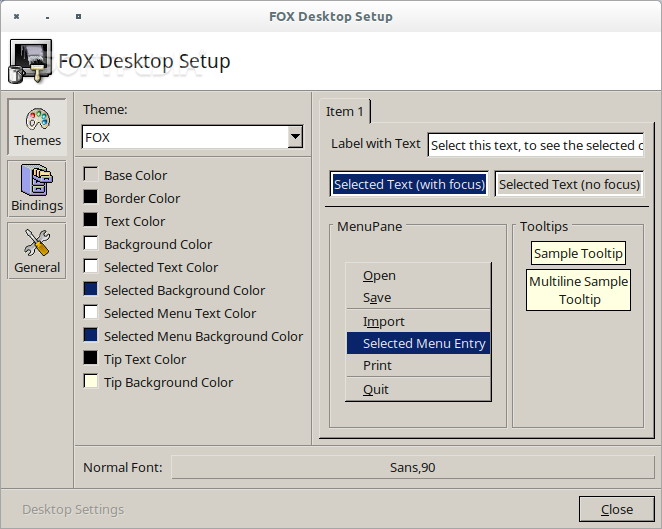Click the 'Selected Text Color' label text
The height and width of the screenshot is (529, 662).
tap(161, 267)
